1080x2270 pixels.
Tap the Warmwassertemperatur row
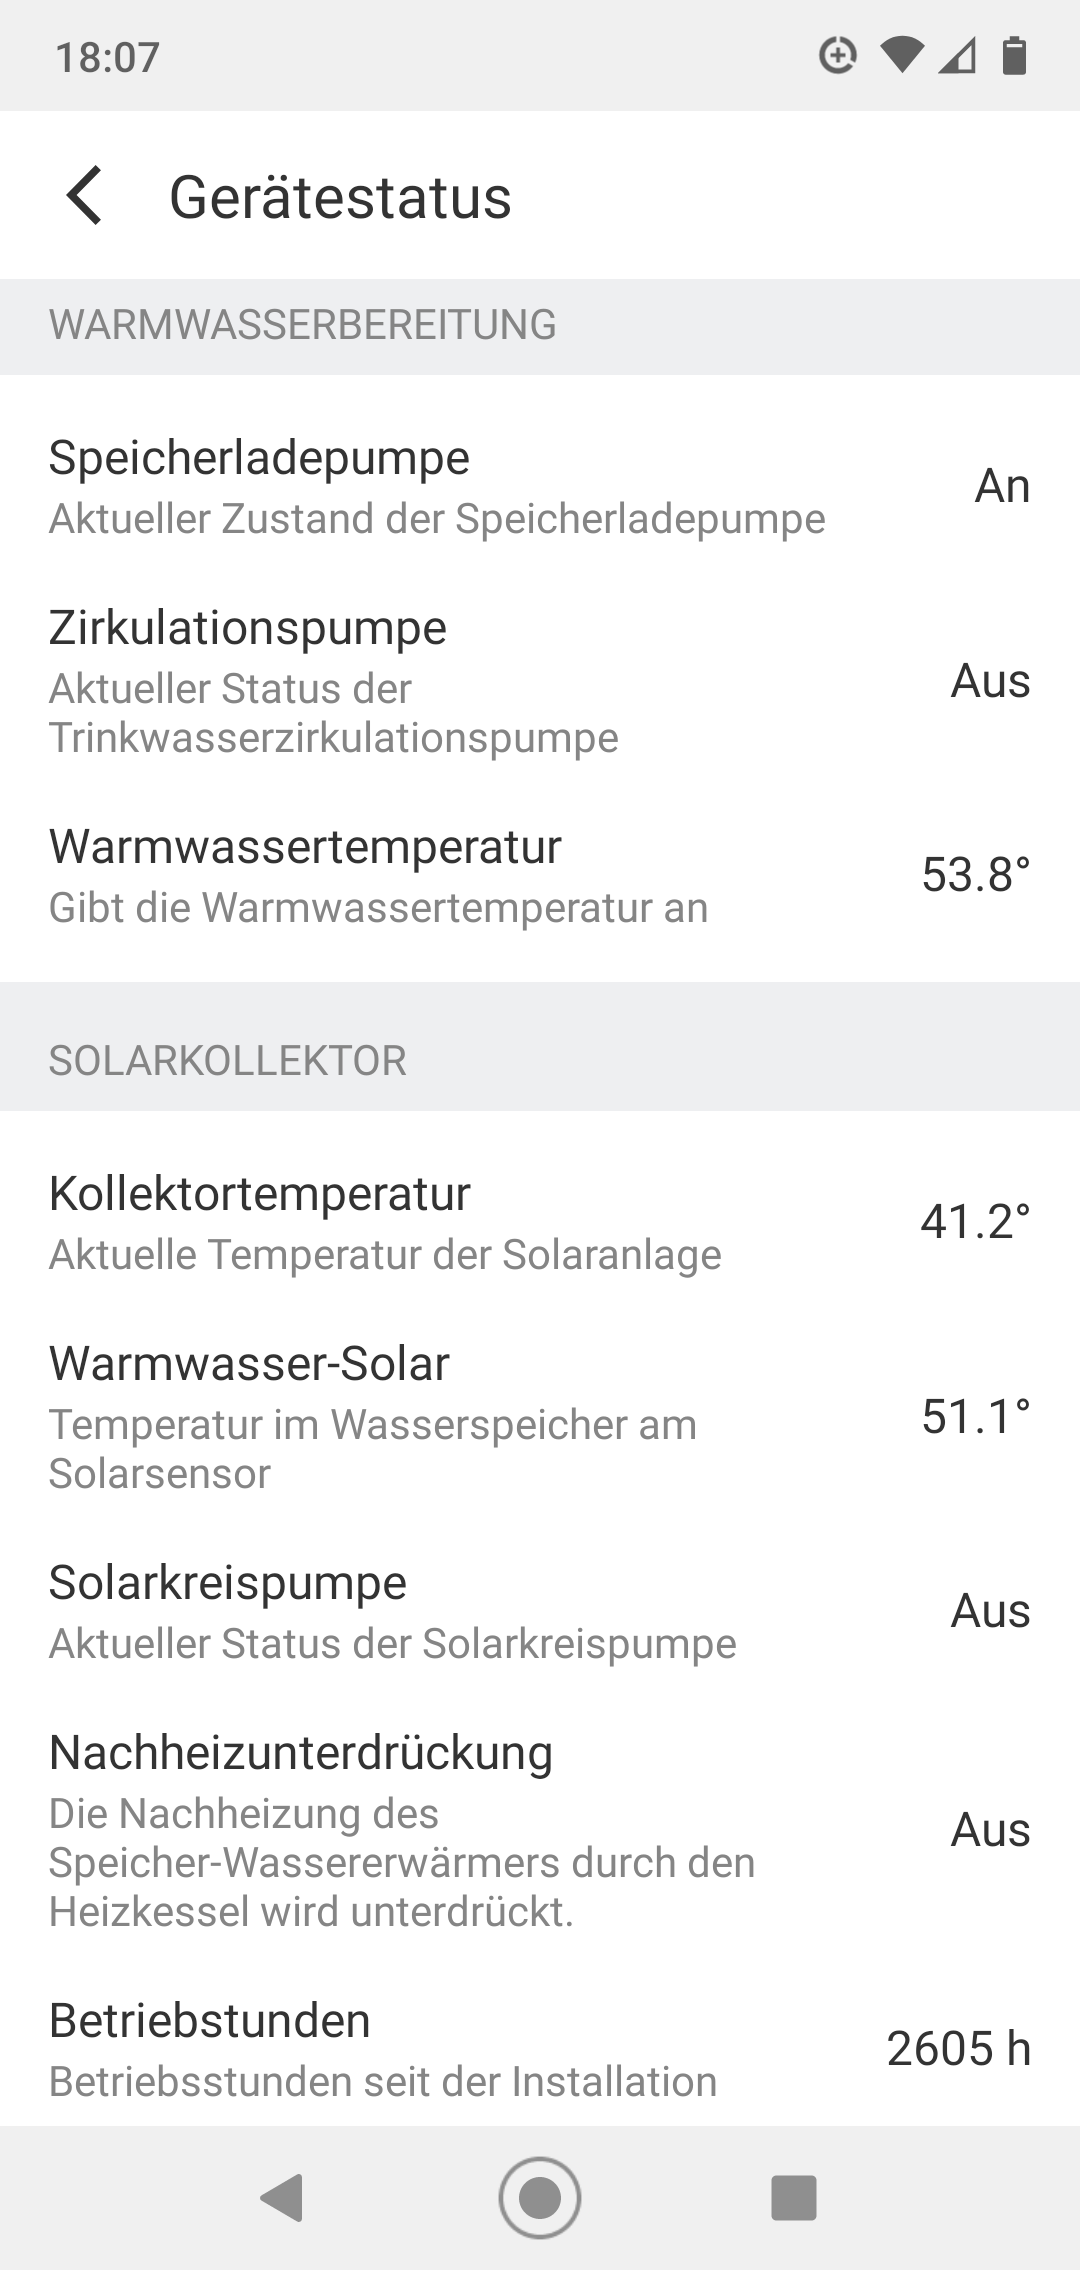click(x=540, y=876)
